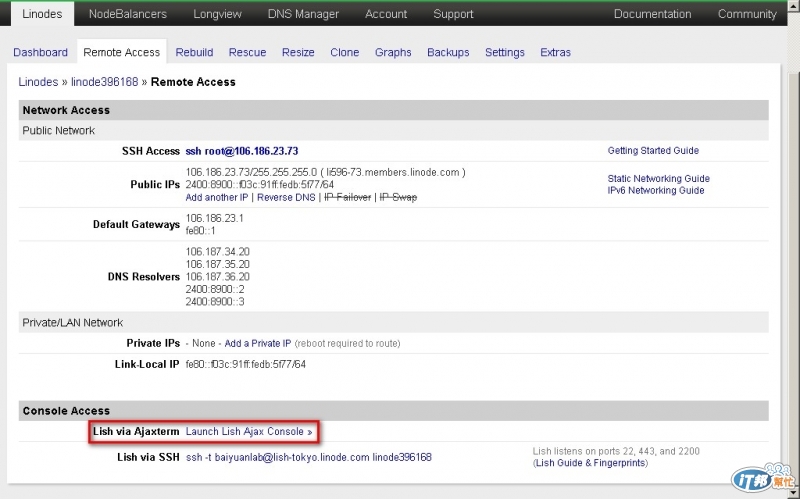Open the Support menu item
The image size is (800, 499).
[x=453, y=14]
